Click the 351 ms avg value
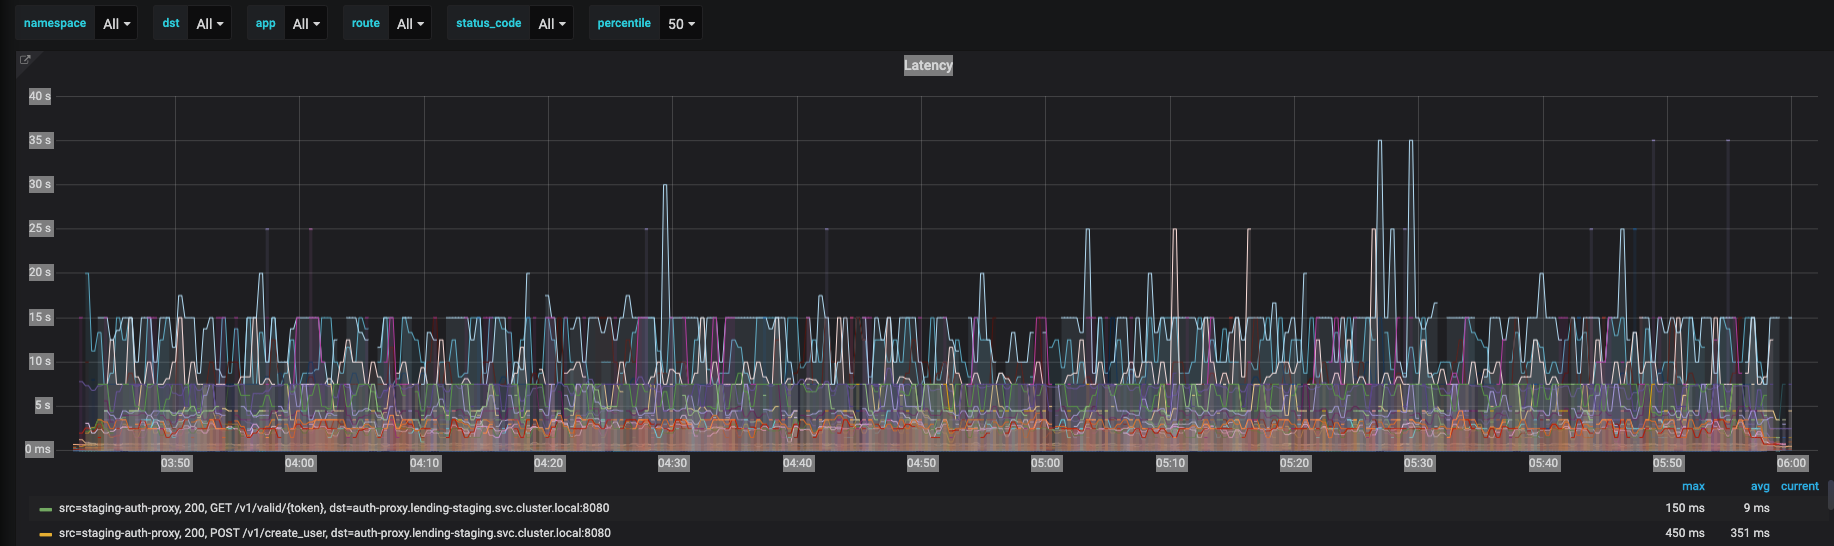 click(x=1750, y=533)
